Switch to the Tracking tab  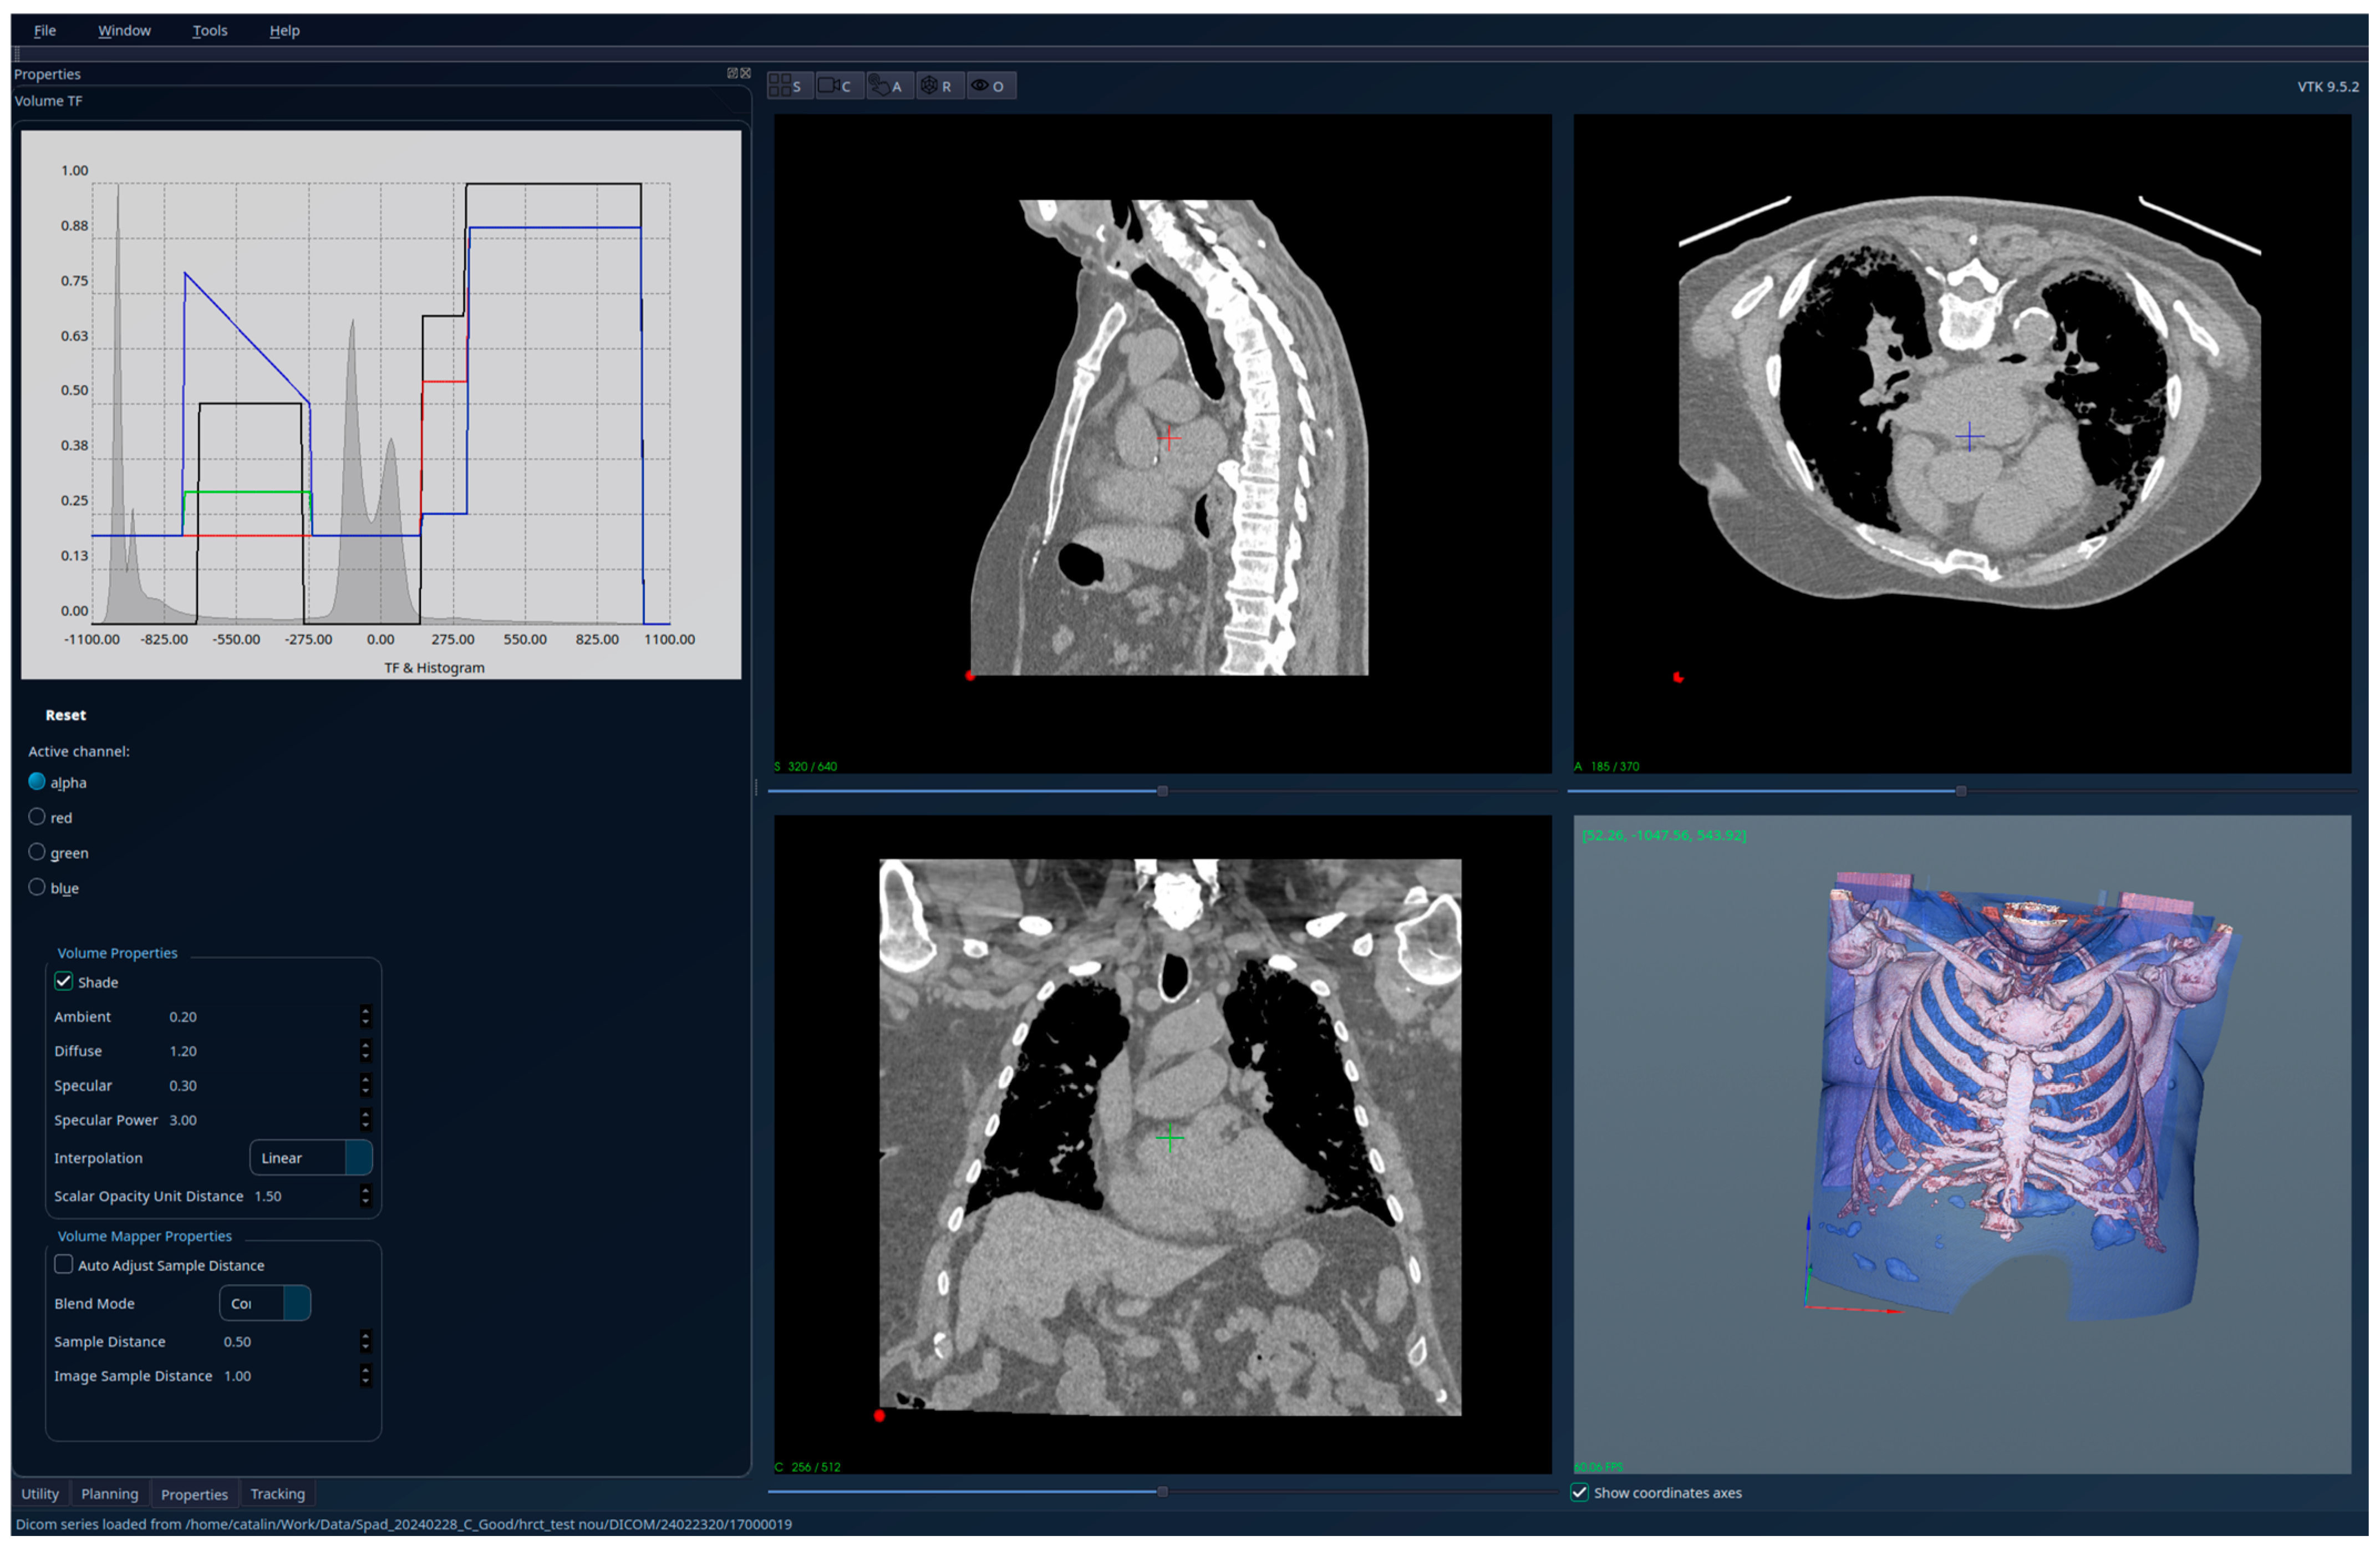click(x=277, y=1493)
